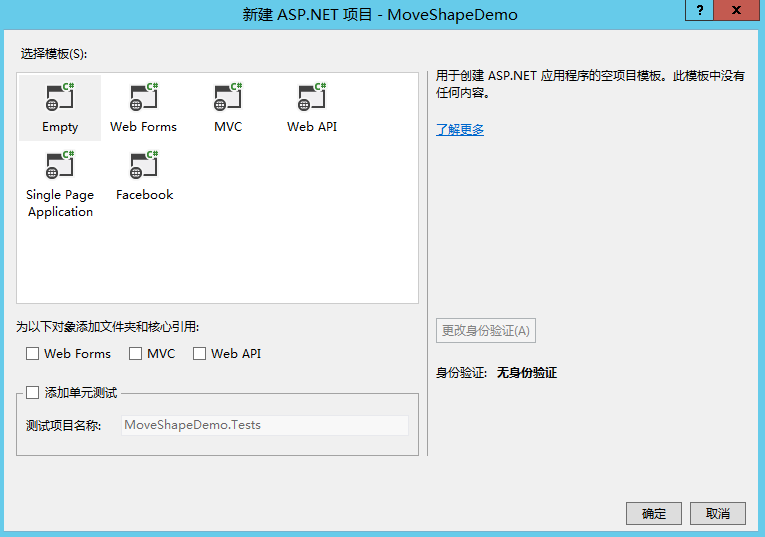765x537 pixels.
Task: Confirm with the 确定 button
Action: 654,514
